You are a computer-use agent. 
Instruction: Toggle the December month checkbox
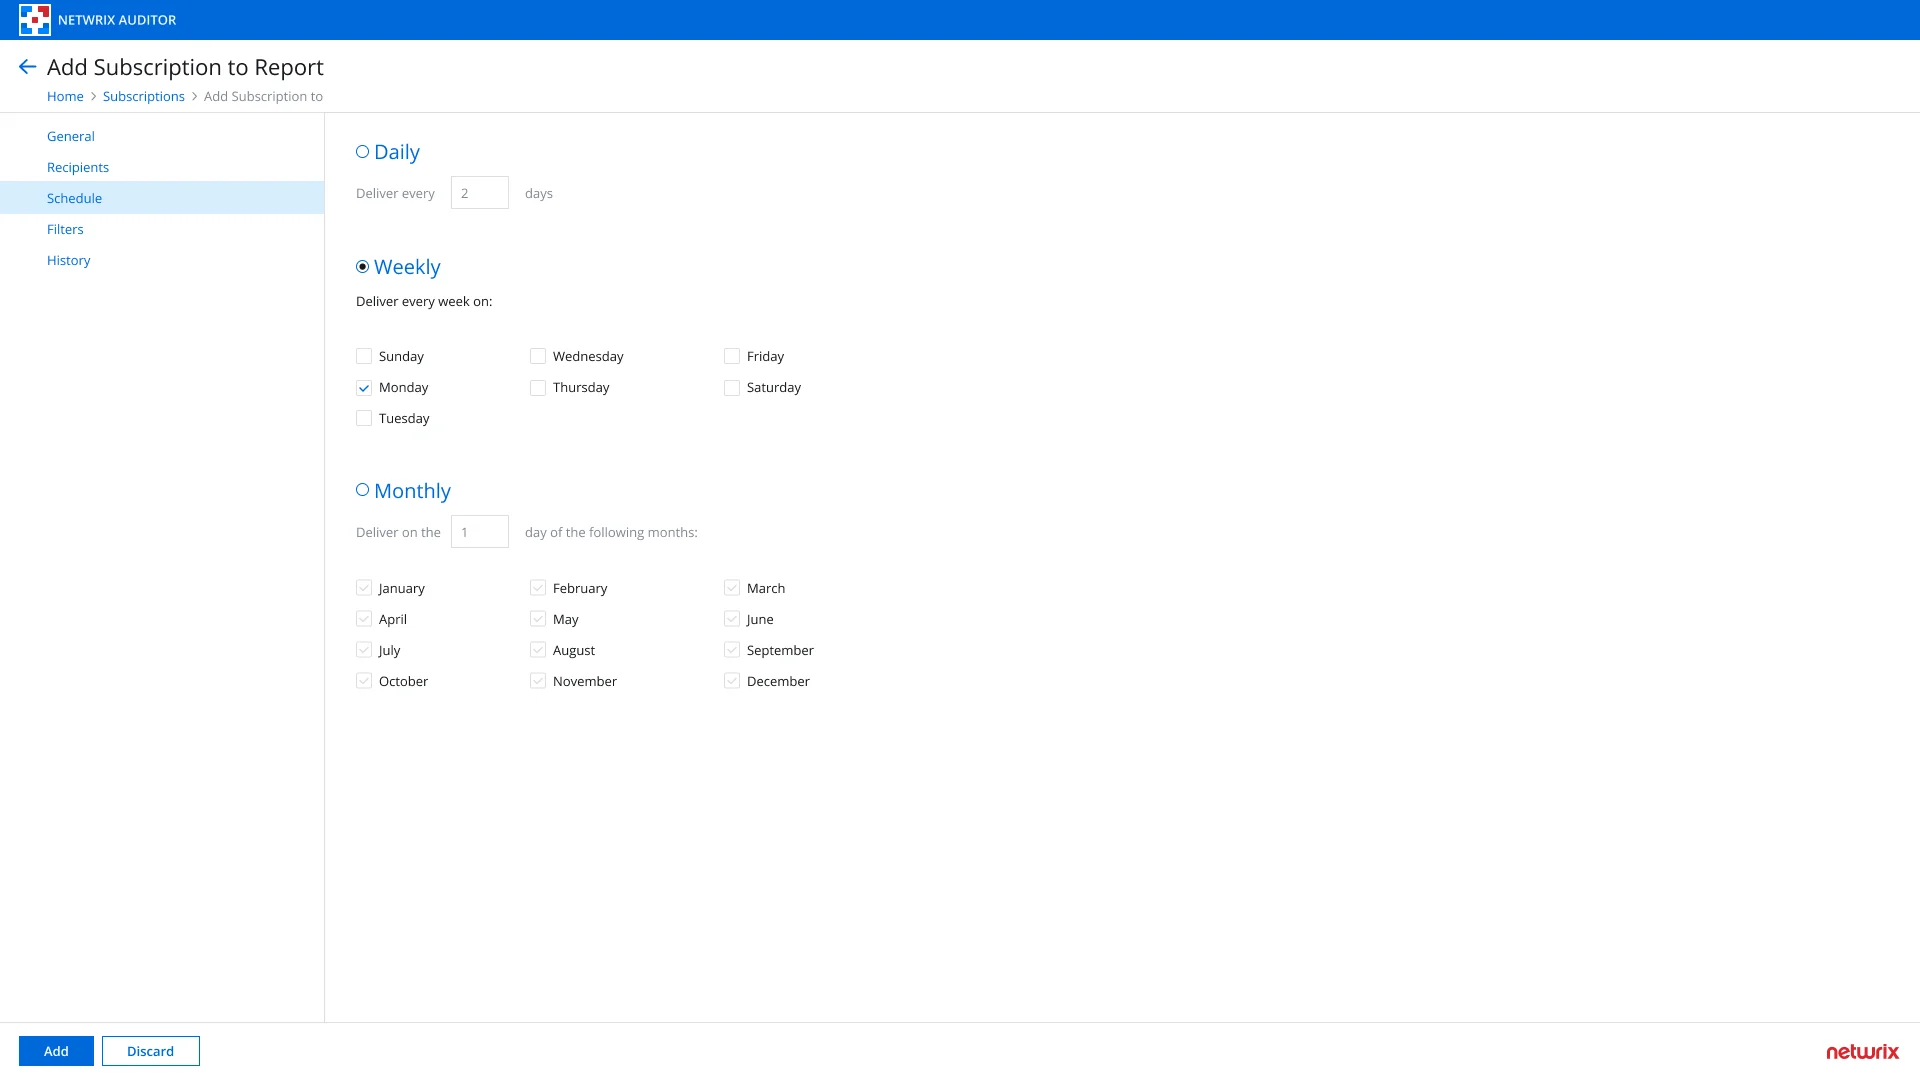click(x=732, y=681)
